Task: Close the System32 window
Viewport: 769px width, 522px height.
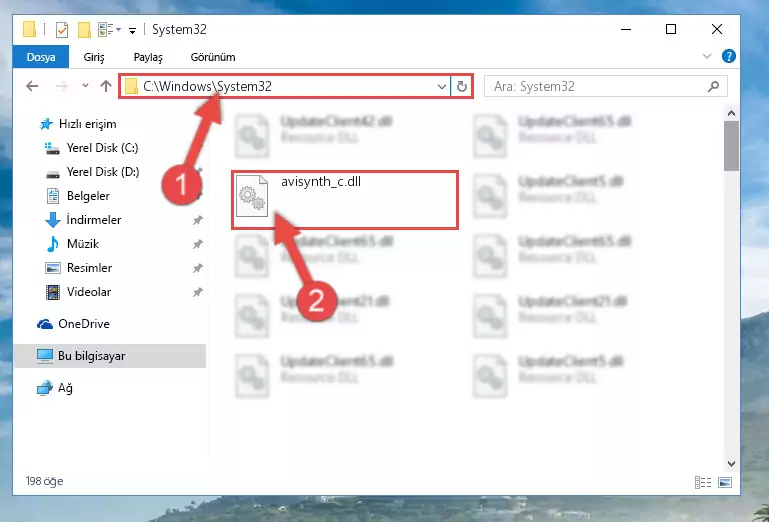Action: pyautogui.click(x=717, y=29)
